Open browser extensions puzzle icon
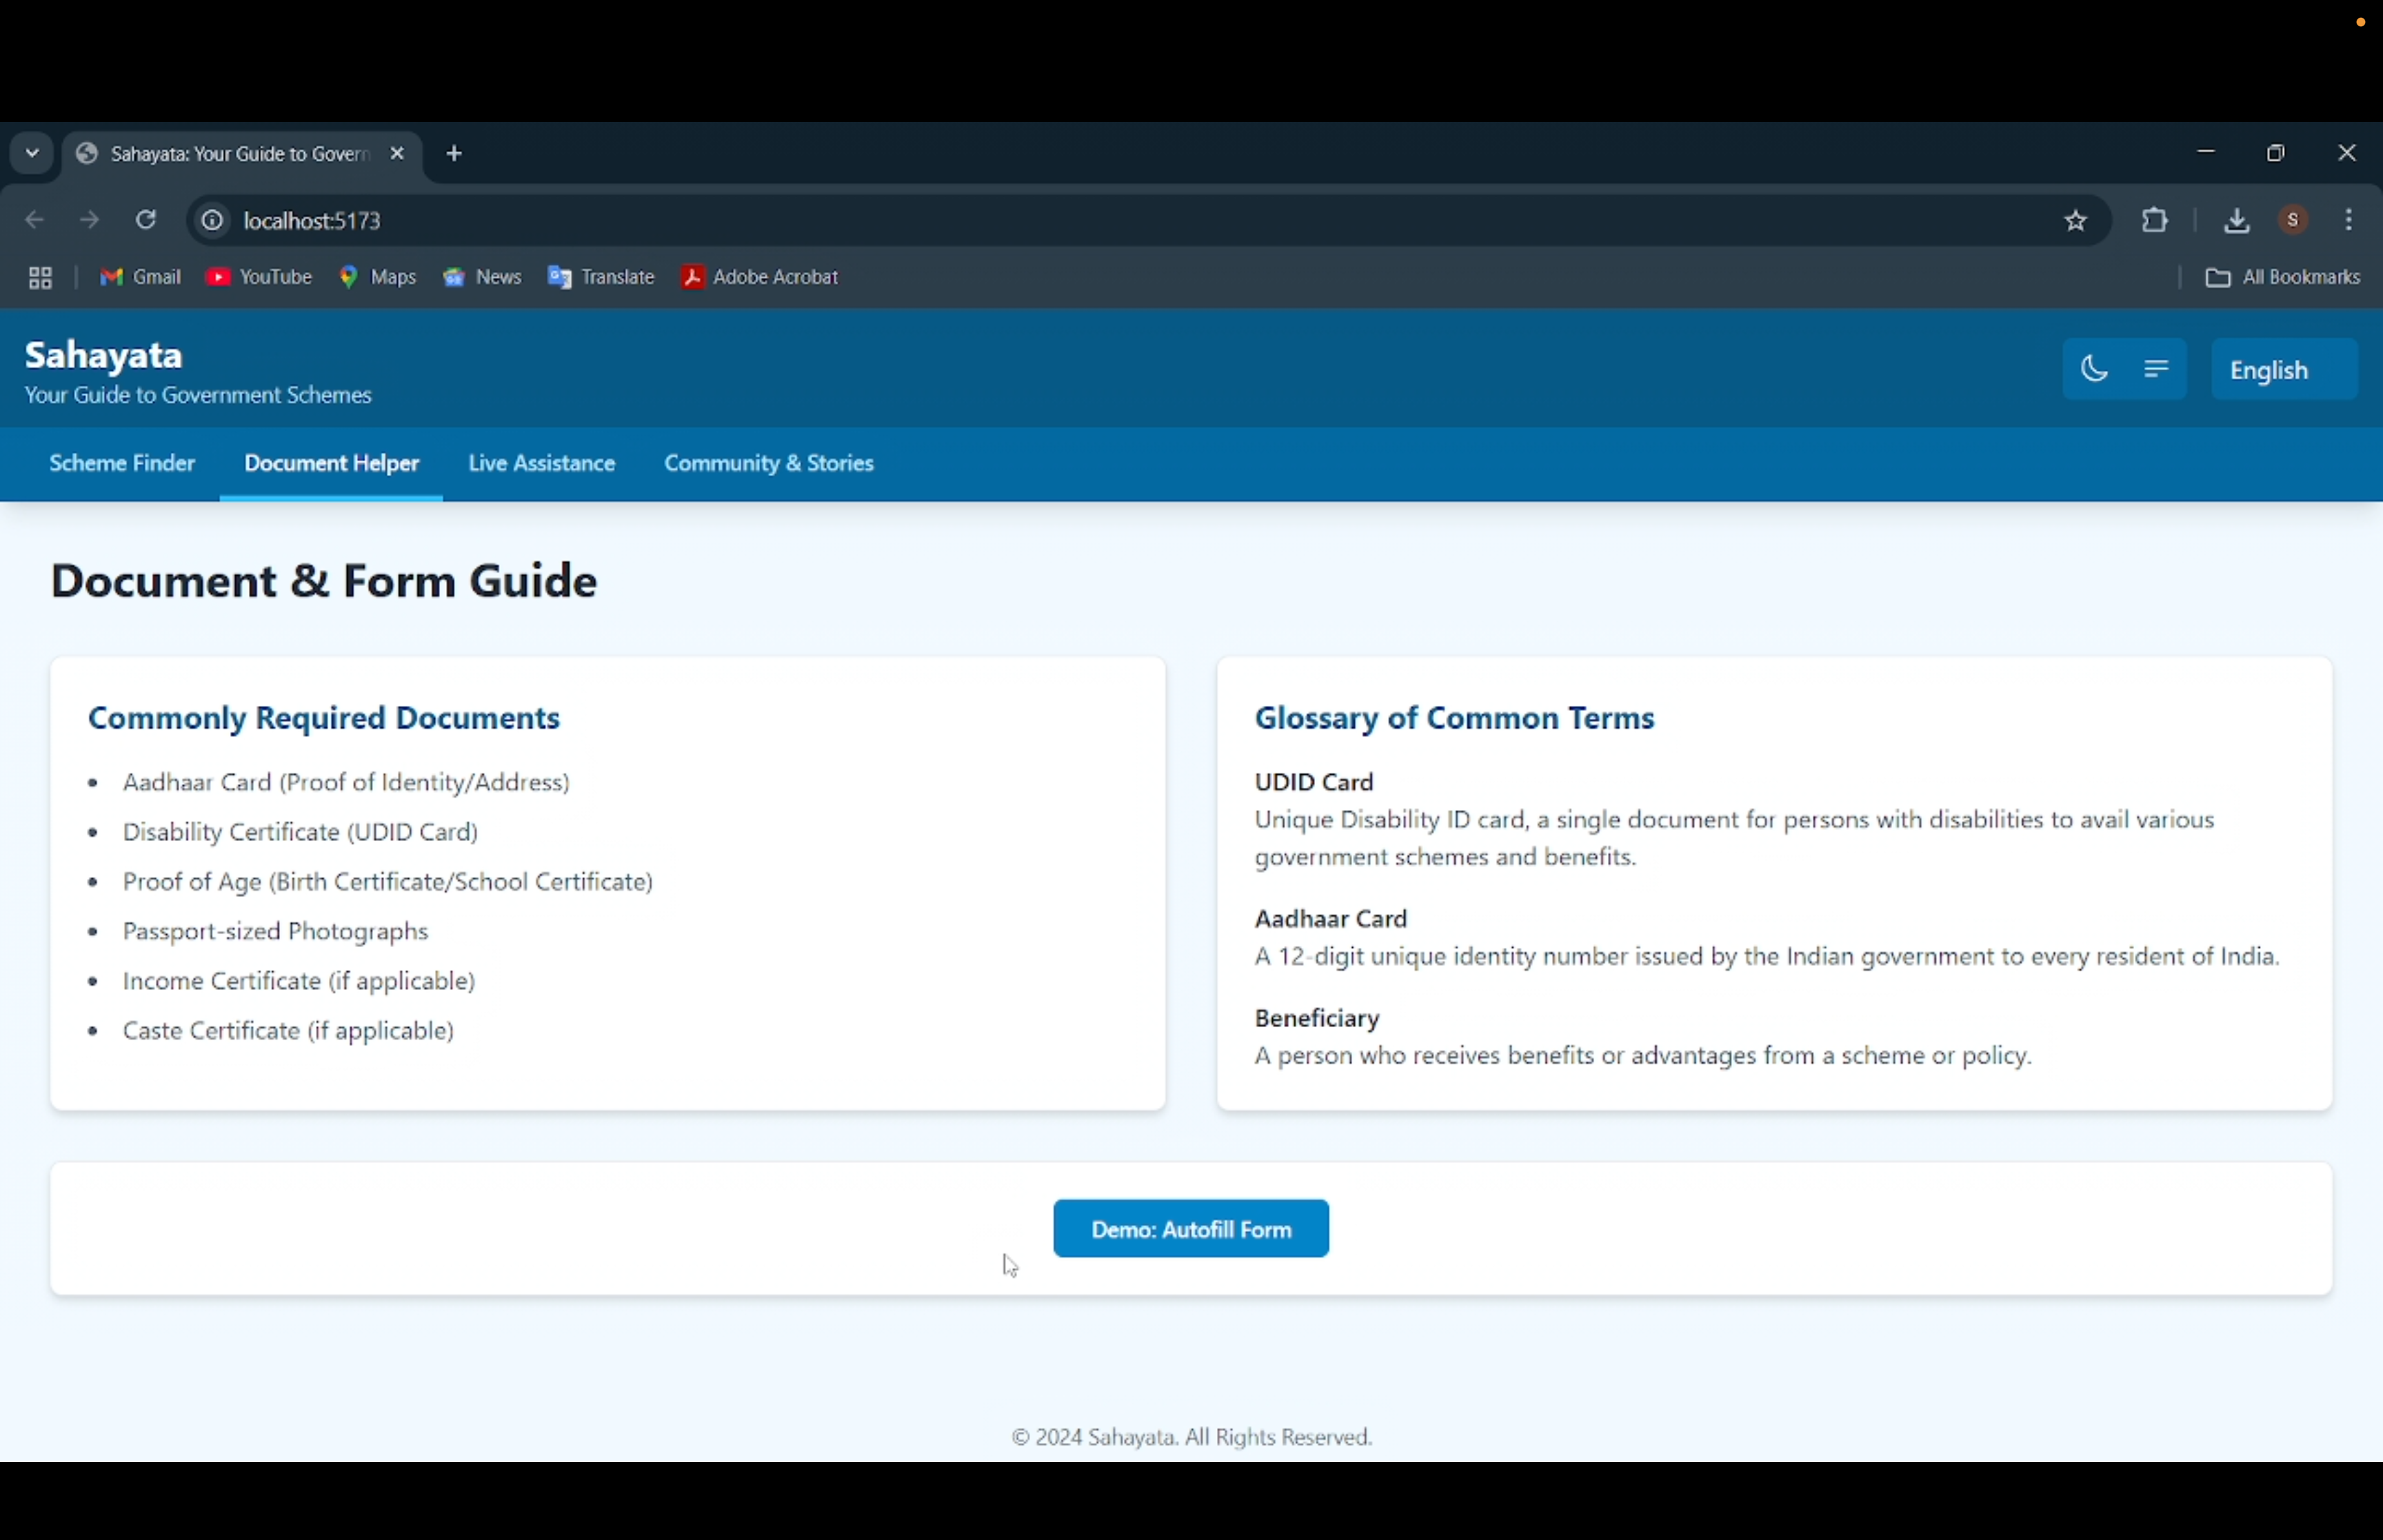Screen dimensions: 2383x1540 pos(2155,220)
